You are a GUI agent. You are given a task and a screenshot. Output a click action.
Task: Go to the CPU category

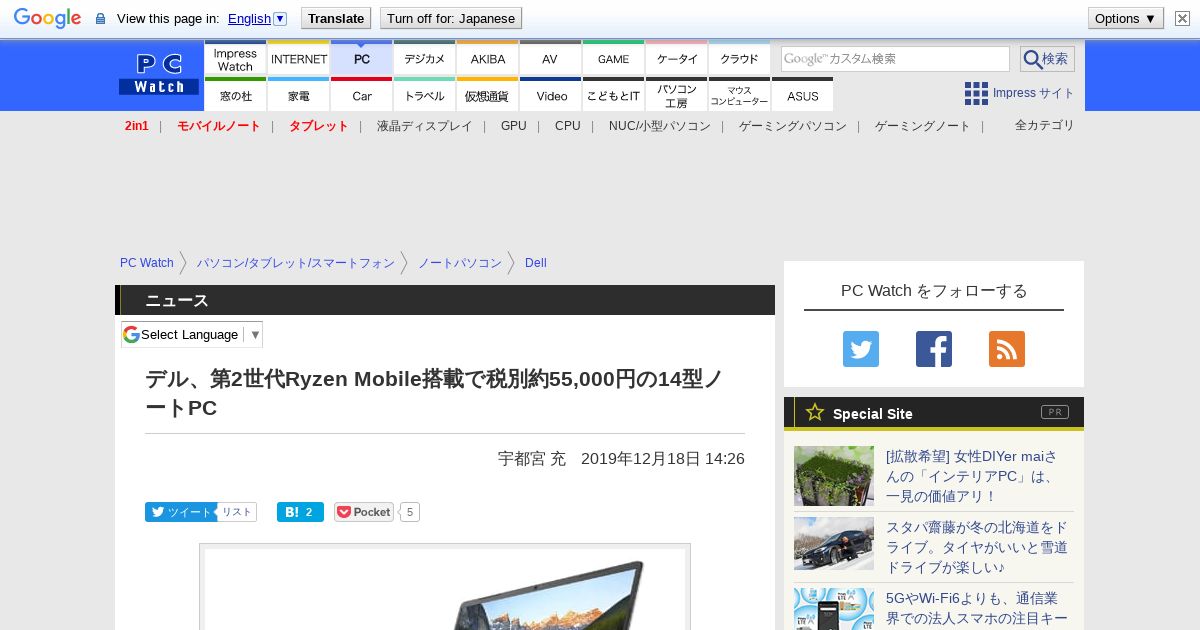click(568, 126)
